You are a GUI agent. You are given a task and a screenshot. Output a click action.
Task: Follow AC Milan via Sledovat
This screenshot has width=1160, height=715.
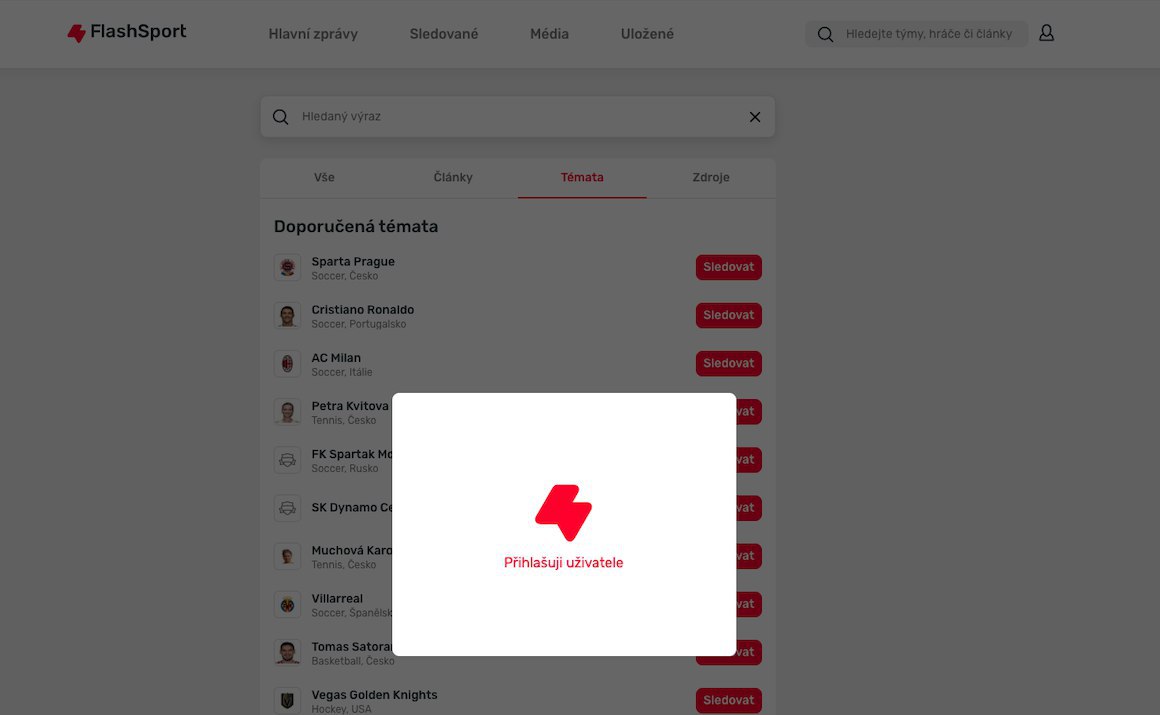(x=729, y=363)
